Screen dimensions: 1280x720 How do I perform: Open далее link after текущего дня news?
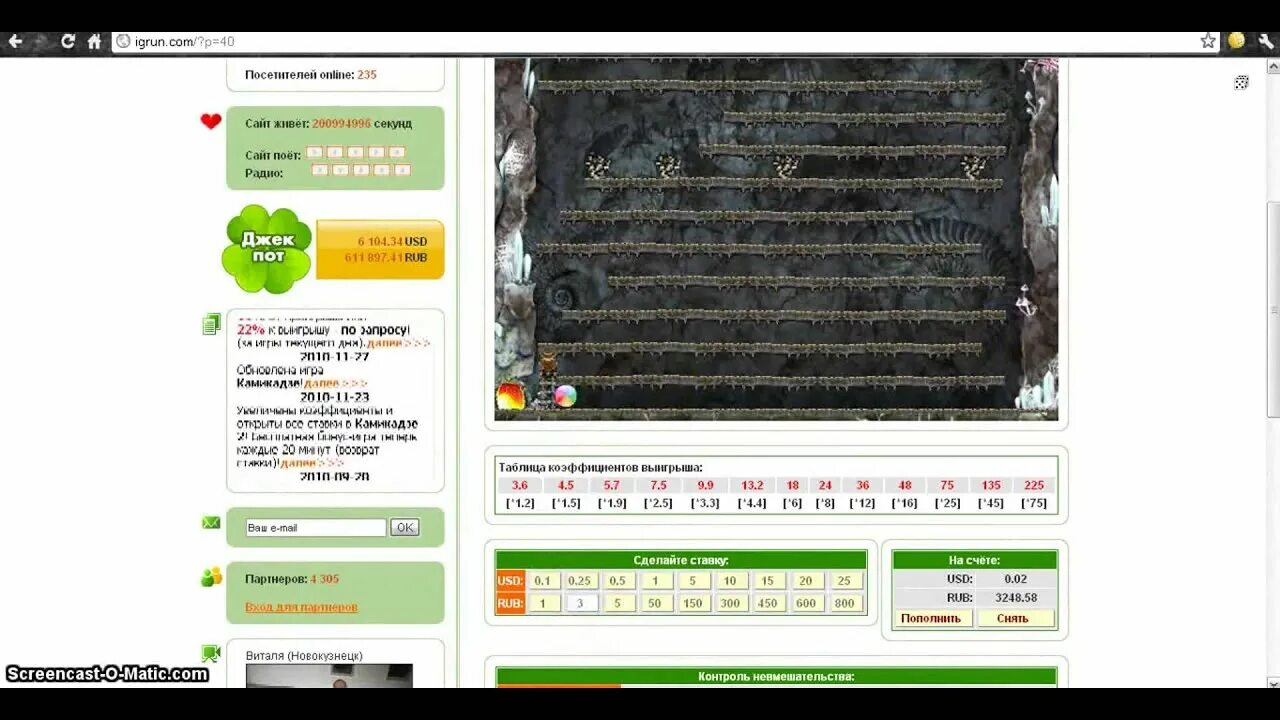coord(399,343)
